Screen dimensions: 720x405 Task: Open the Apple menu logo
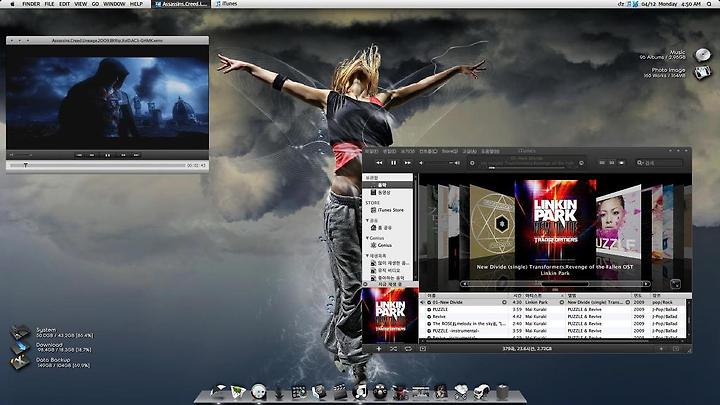[x=12, y=4]
